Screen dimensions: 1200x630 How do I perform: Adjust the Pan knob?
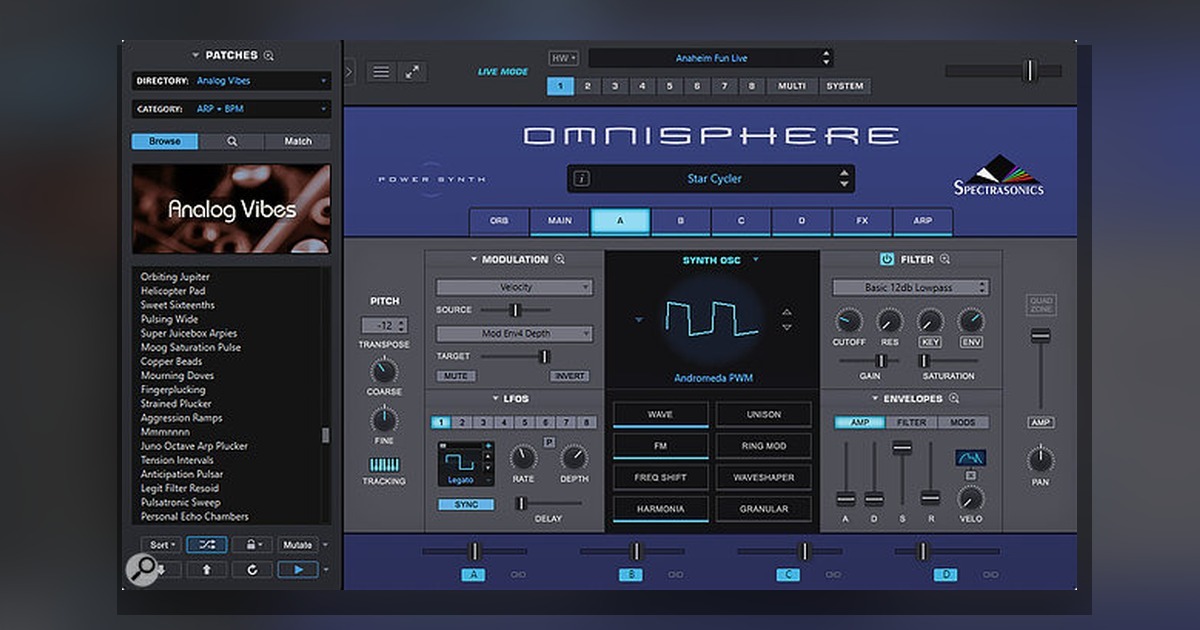(x=1040, y=460)
